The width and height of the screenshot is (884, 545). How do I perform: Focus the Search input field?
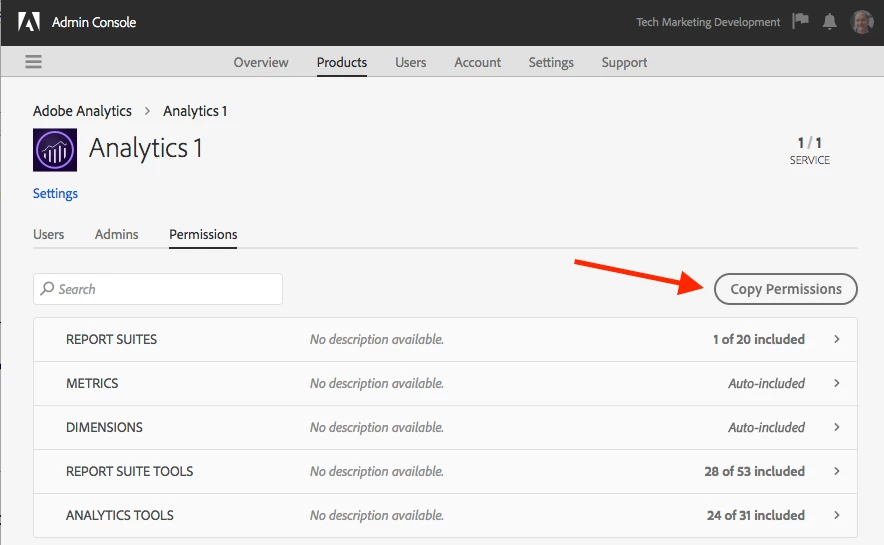click(x=158, y=289)
